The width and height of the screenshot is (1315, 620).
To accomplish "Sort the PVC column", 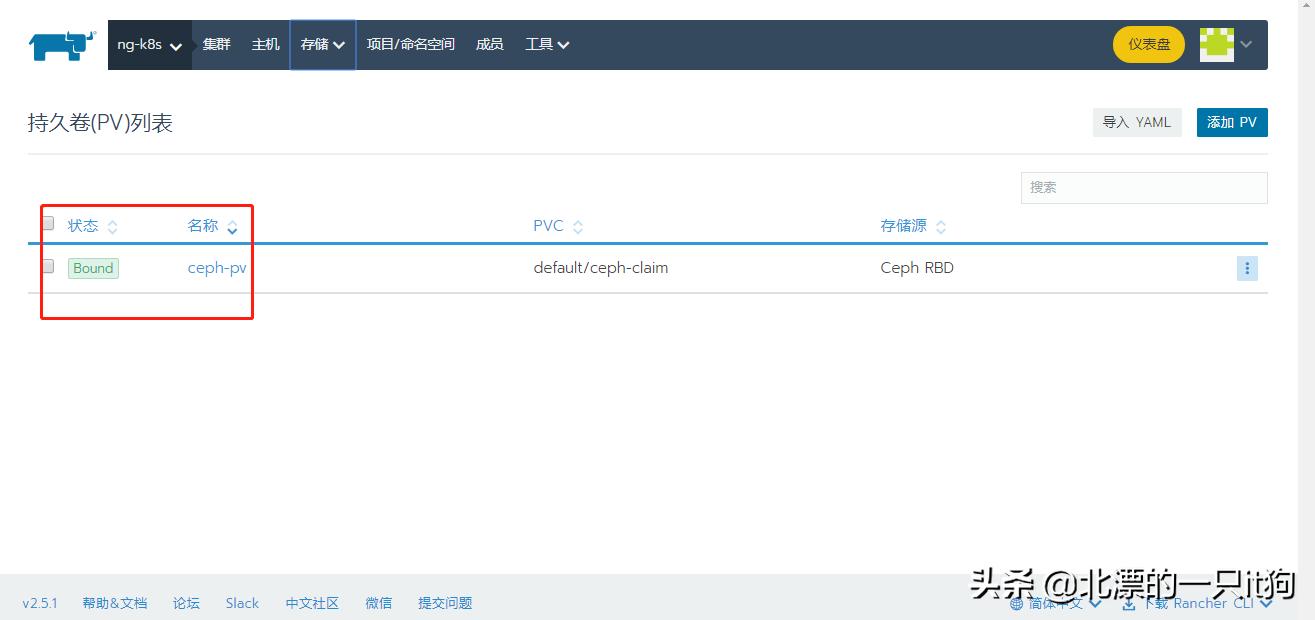I will click(577, 226).
